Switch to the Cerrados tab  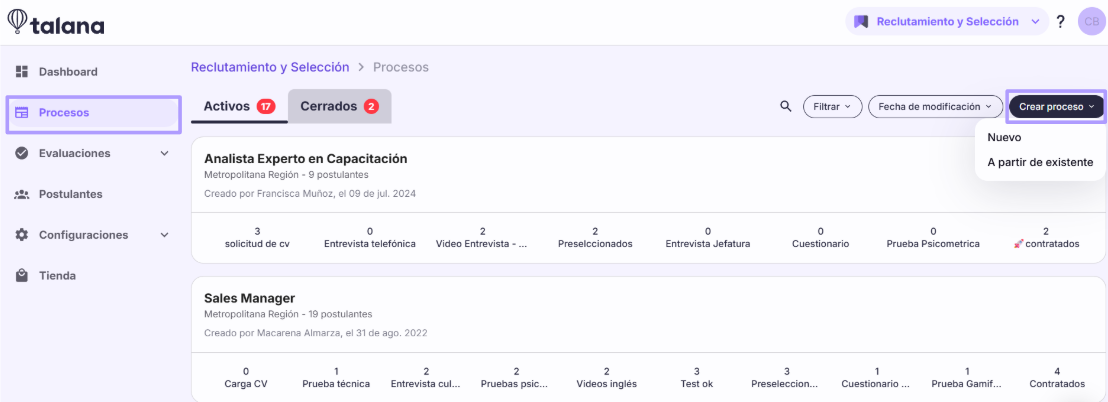click(x=339, y=106)
